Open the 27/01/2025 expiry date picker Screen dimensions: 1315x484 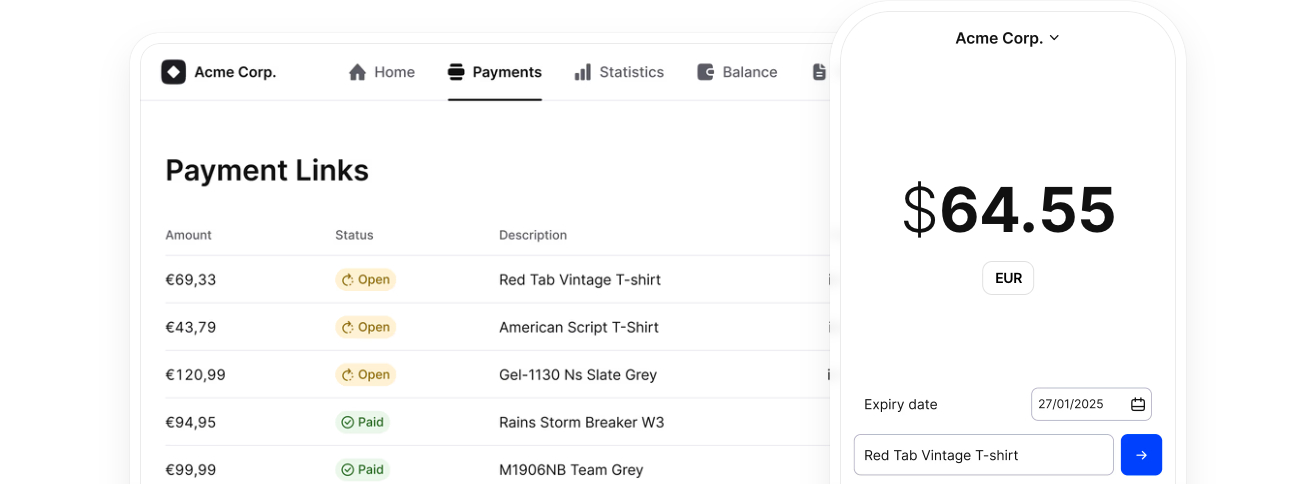pos(1071,404)
